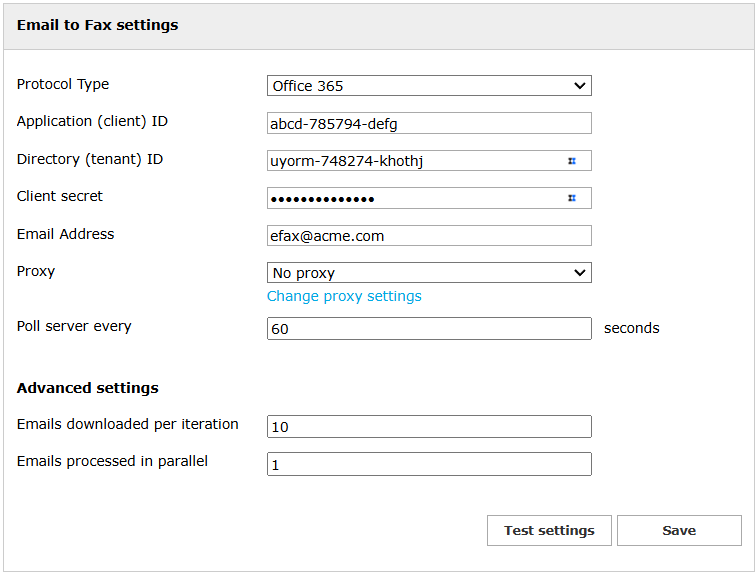Click the Change proxy settings link

[344, 296]
